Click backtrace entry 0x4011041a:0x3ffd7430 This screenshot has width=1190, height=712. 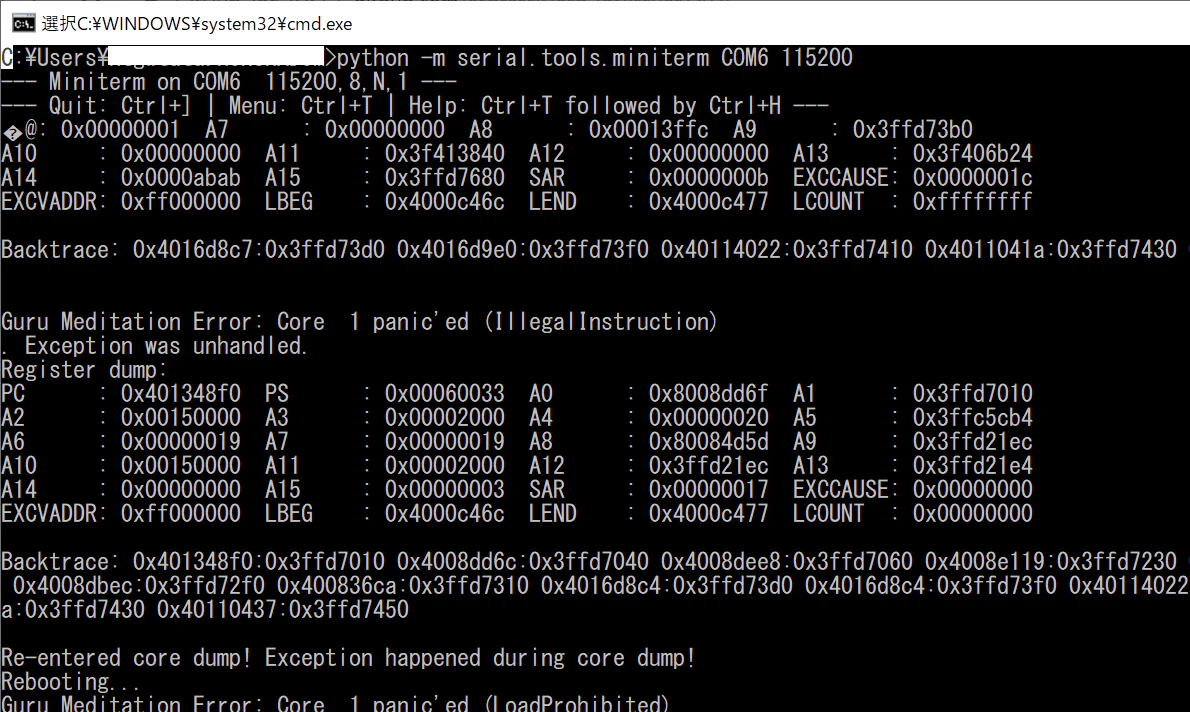[x=1050, y=250]
